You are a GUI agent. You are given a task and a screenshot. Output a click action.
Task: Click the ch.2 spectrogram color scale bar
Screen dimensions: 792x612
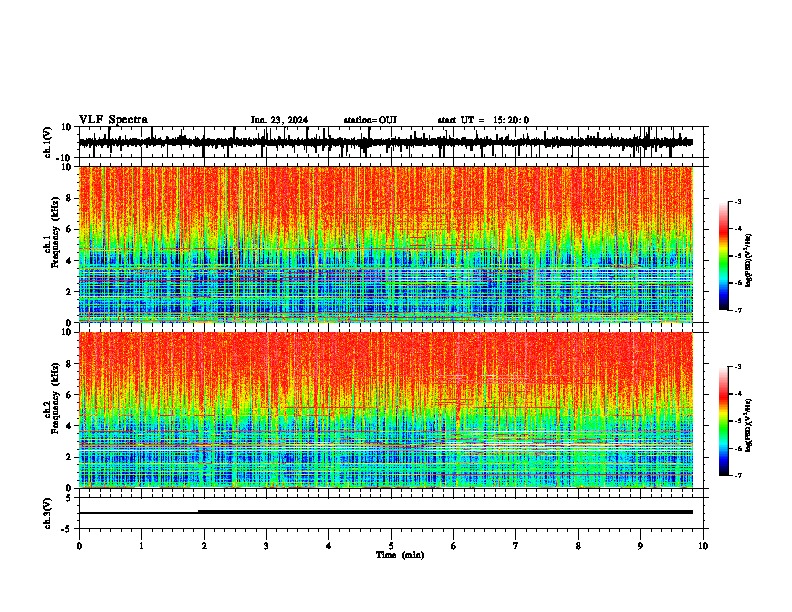pyautogui.click(x=724, y=421)
